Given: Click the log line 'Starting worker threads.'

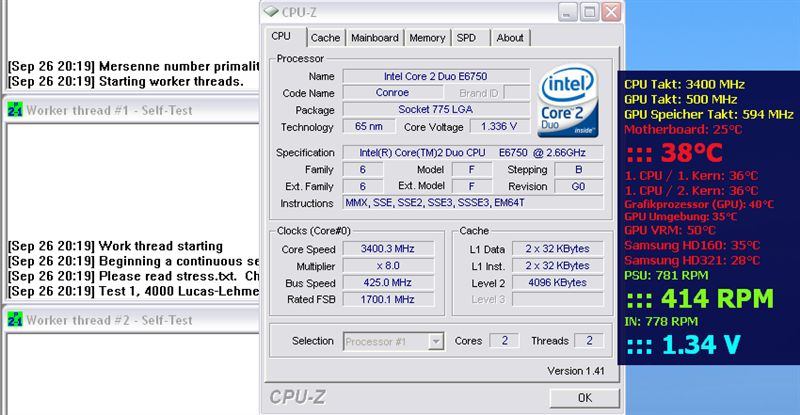Looking at the screenshot, I should click(x=126, y=81).
